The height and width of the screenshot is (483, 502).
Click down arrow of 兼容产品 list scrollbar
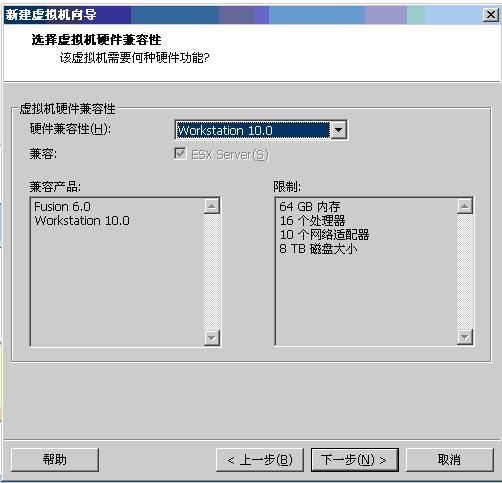point(212,338)
